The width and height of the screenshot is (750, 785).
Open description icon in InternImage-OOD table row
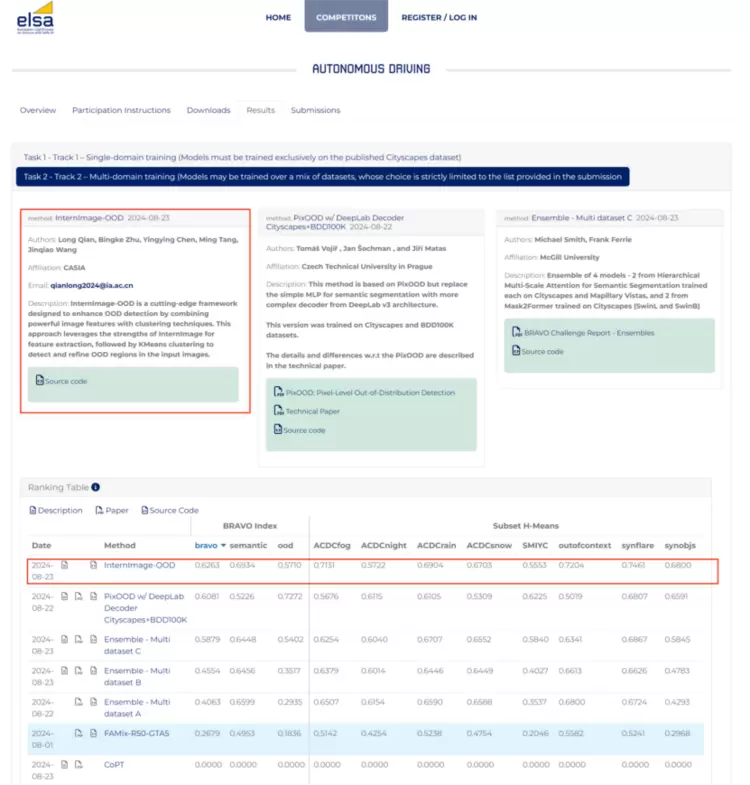pyautogui.click(x=65, y=565)
